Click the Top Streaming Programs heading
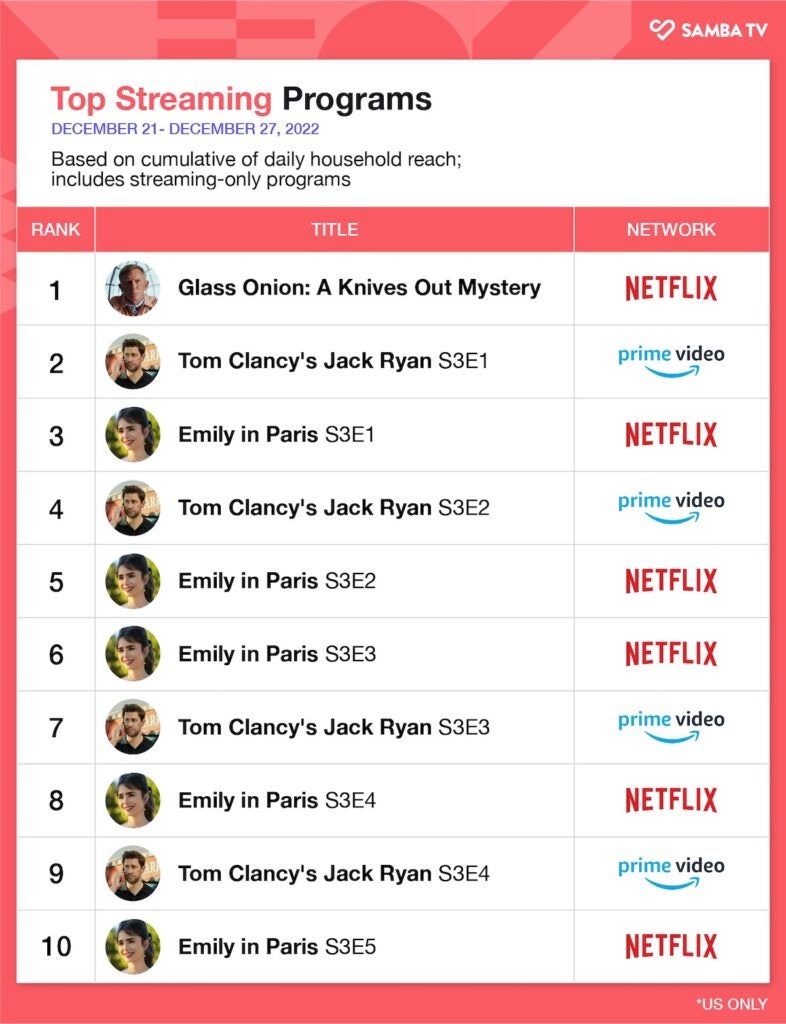The width and height of the screenshot is (786, 1024). [x=241, y=99]
